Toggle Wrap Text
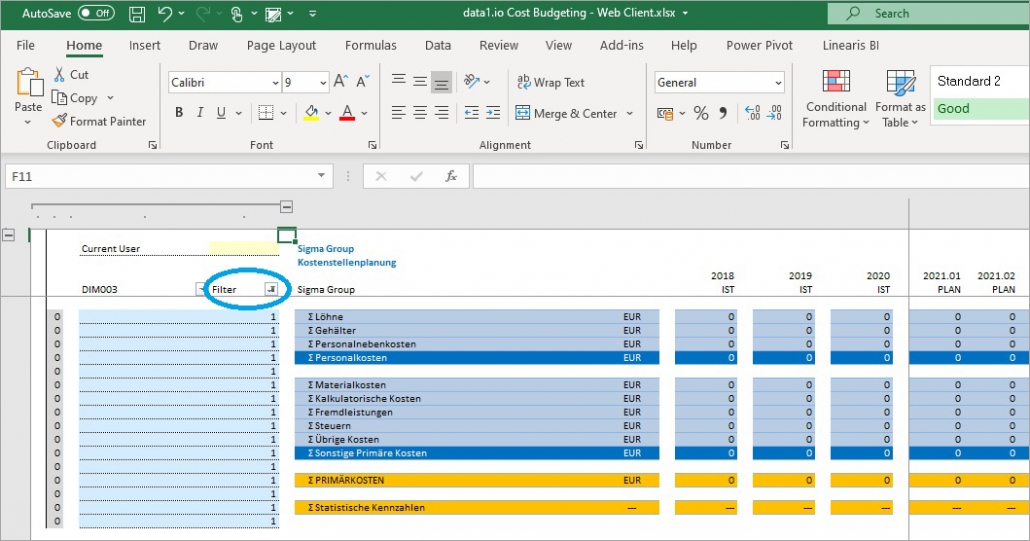Screen dimensions: 1030x541 pos(550,82)
